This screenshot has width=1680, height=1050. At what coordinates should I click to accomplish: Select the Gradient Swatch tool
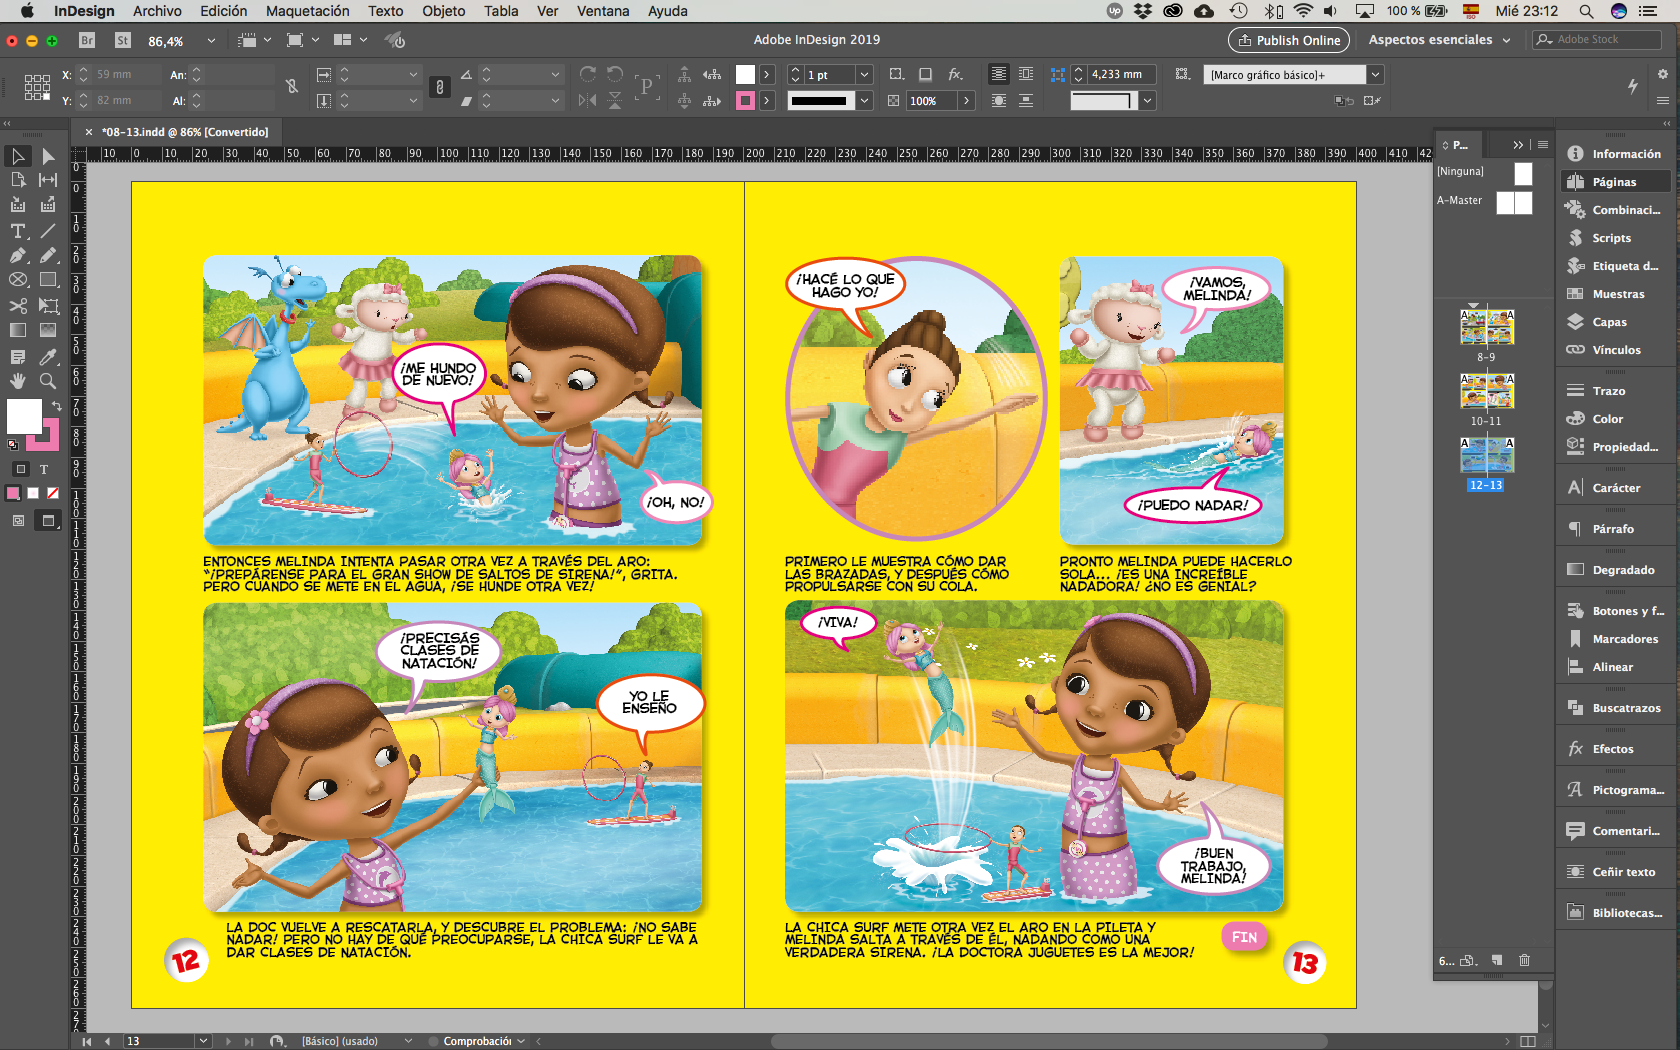pos(18,330)
